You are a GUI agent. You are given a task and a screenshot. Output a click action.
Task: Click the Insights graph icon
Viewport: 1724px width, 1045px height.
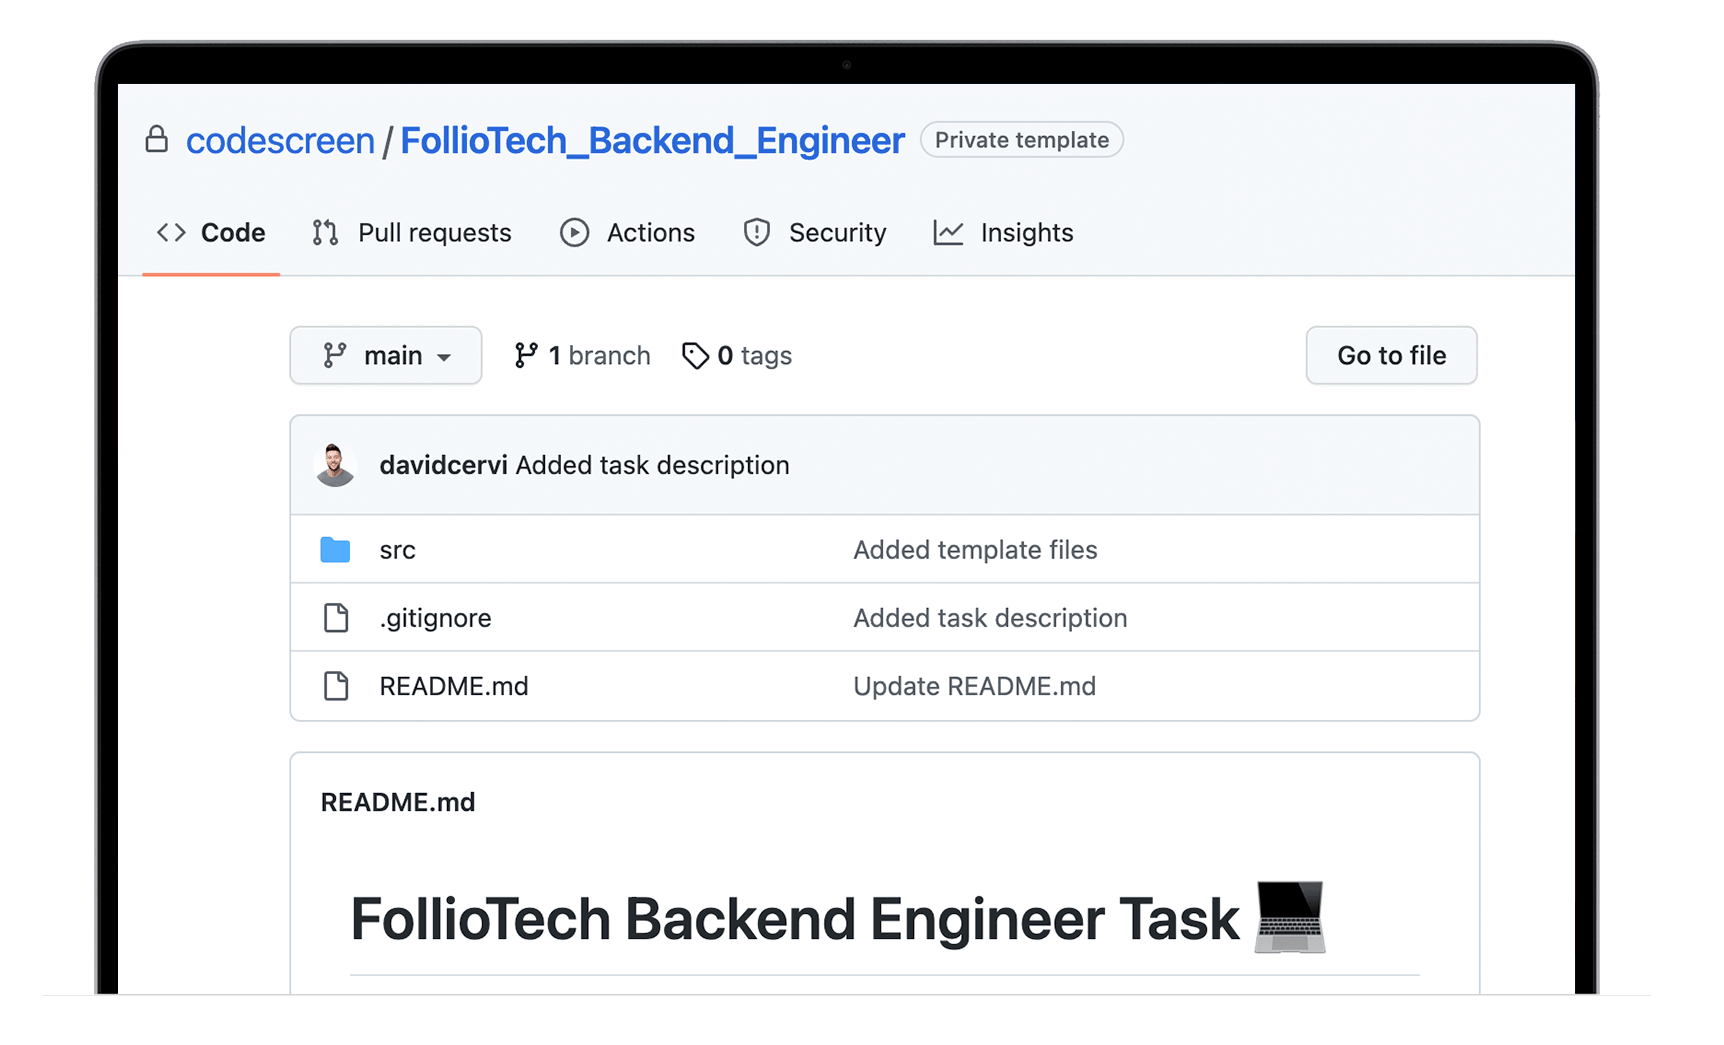(948, 233)
